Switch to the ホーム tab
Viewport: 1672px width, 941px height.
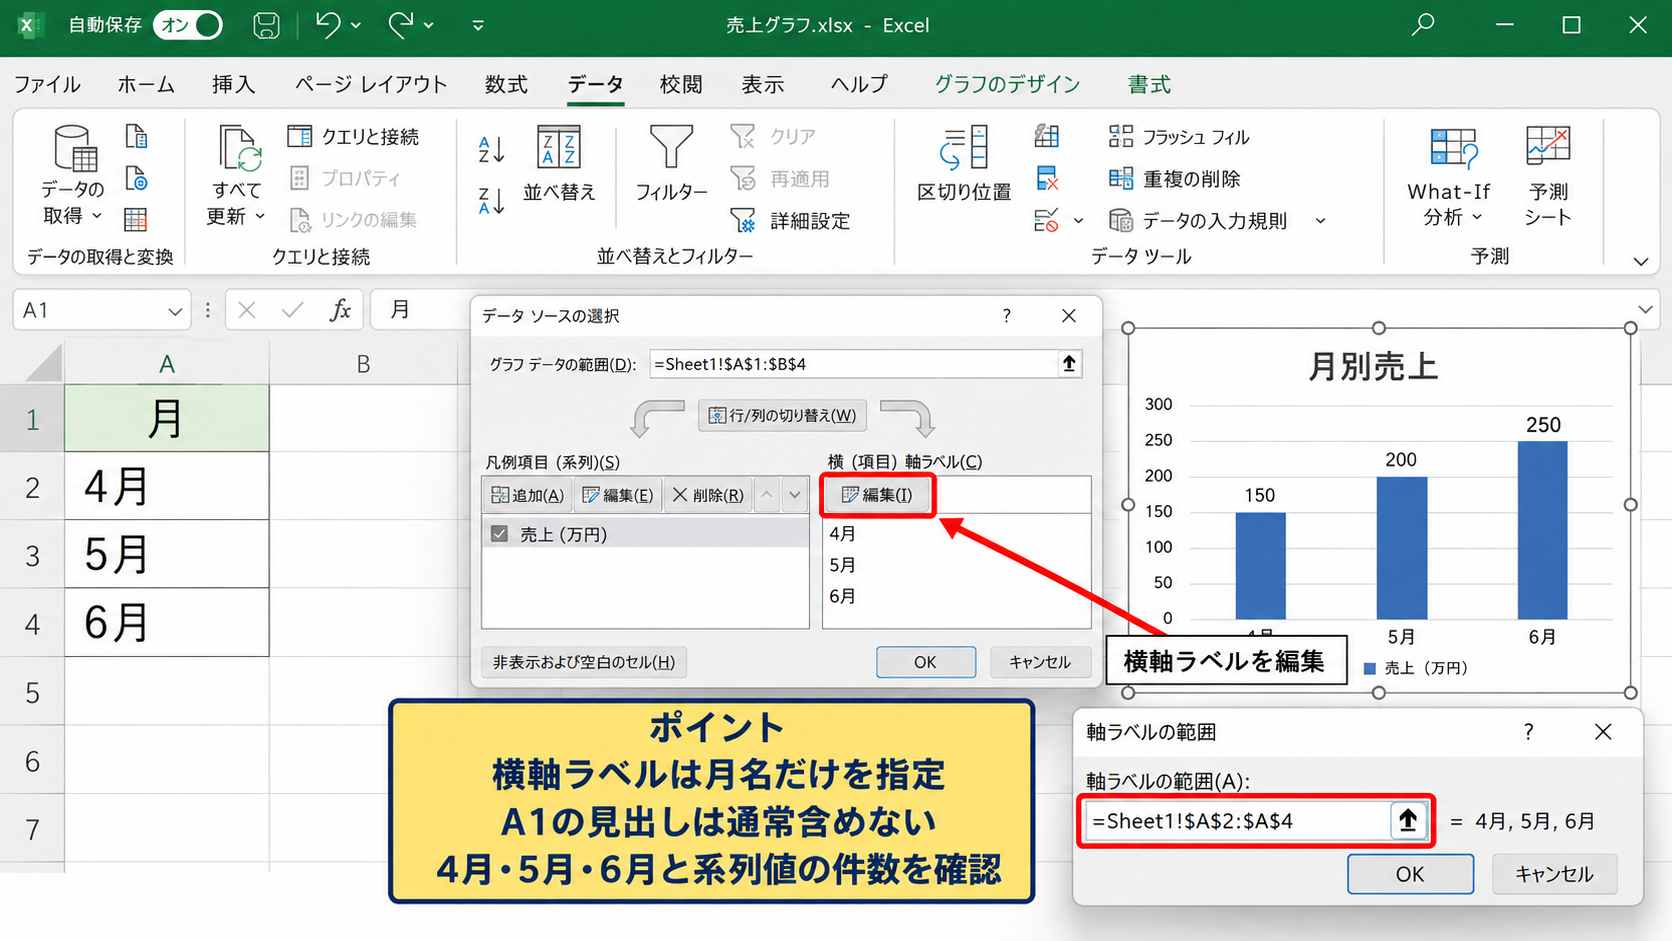[146, 85]
